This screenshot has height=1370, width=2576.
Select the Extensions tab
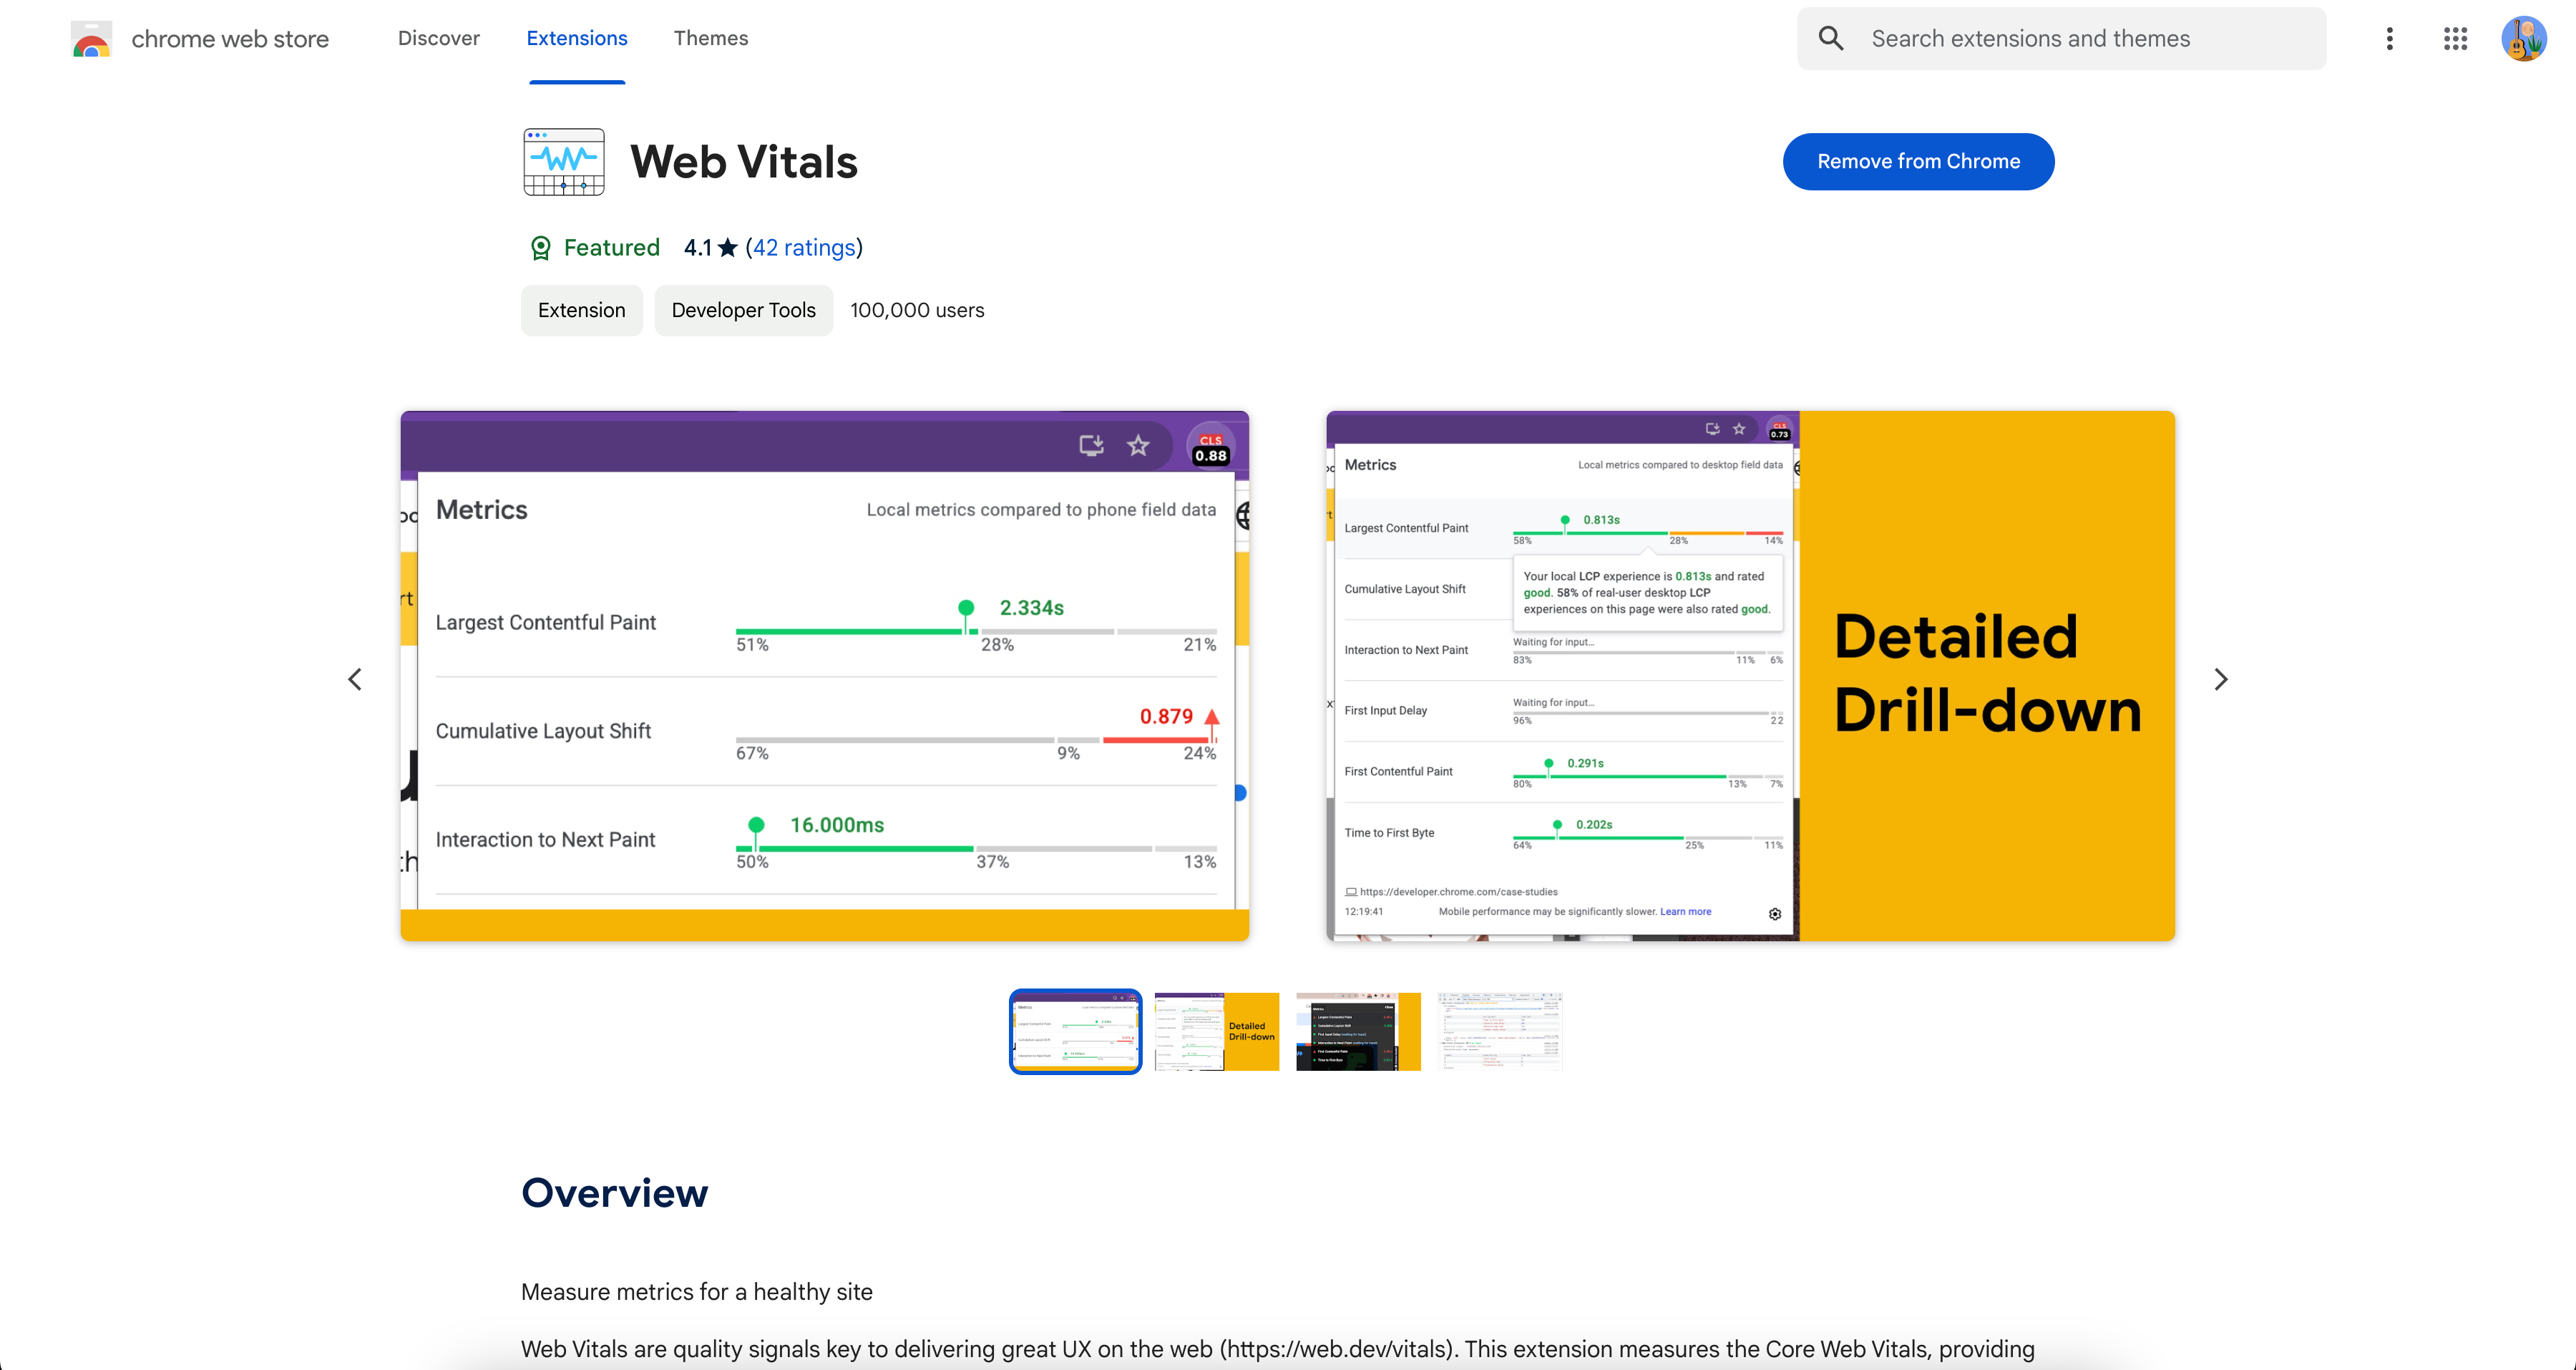(577, 38)
